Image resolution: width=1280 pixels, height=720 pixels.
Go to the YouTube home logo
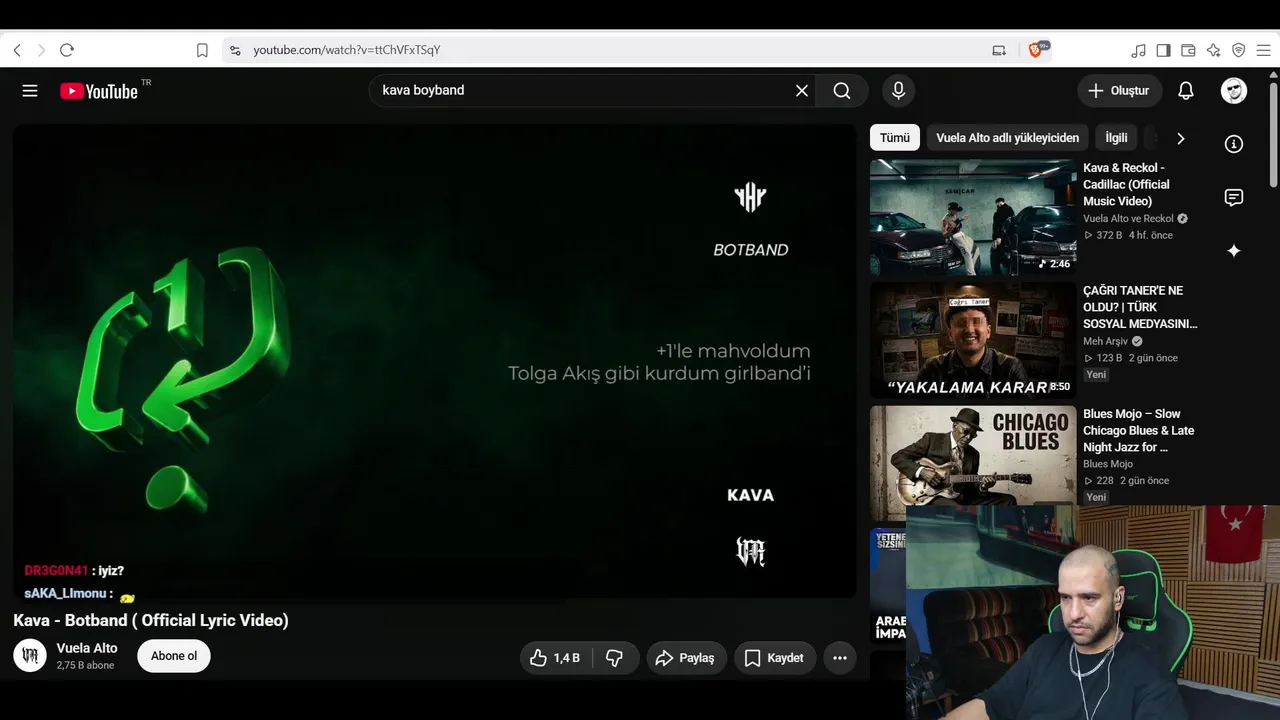[x=99, y=91]
